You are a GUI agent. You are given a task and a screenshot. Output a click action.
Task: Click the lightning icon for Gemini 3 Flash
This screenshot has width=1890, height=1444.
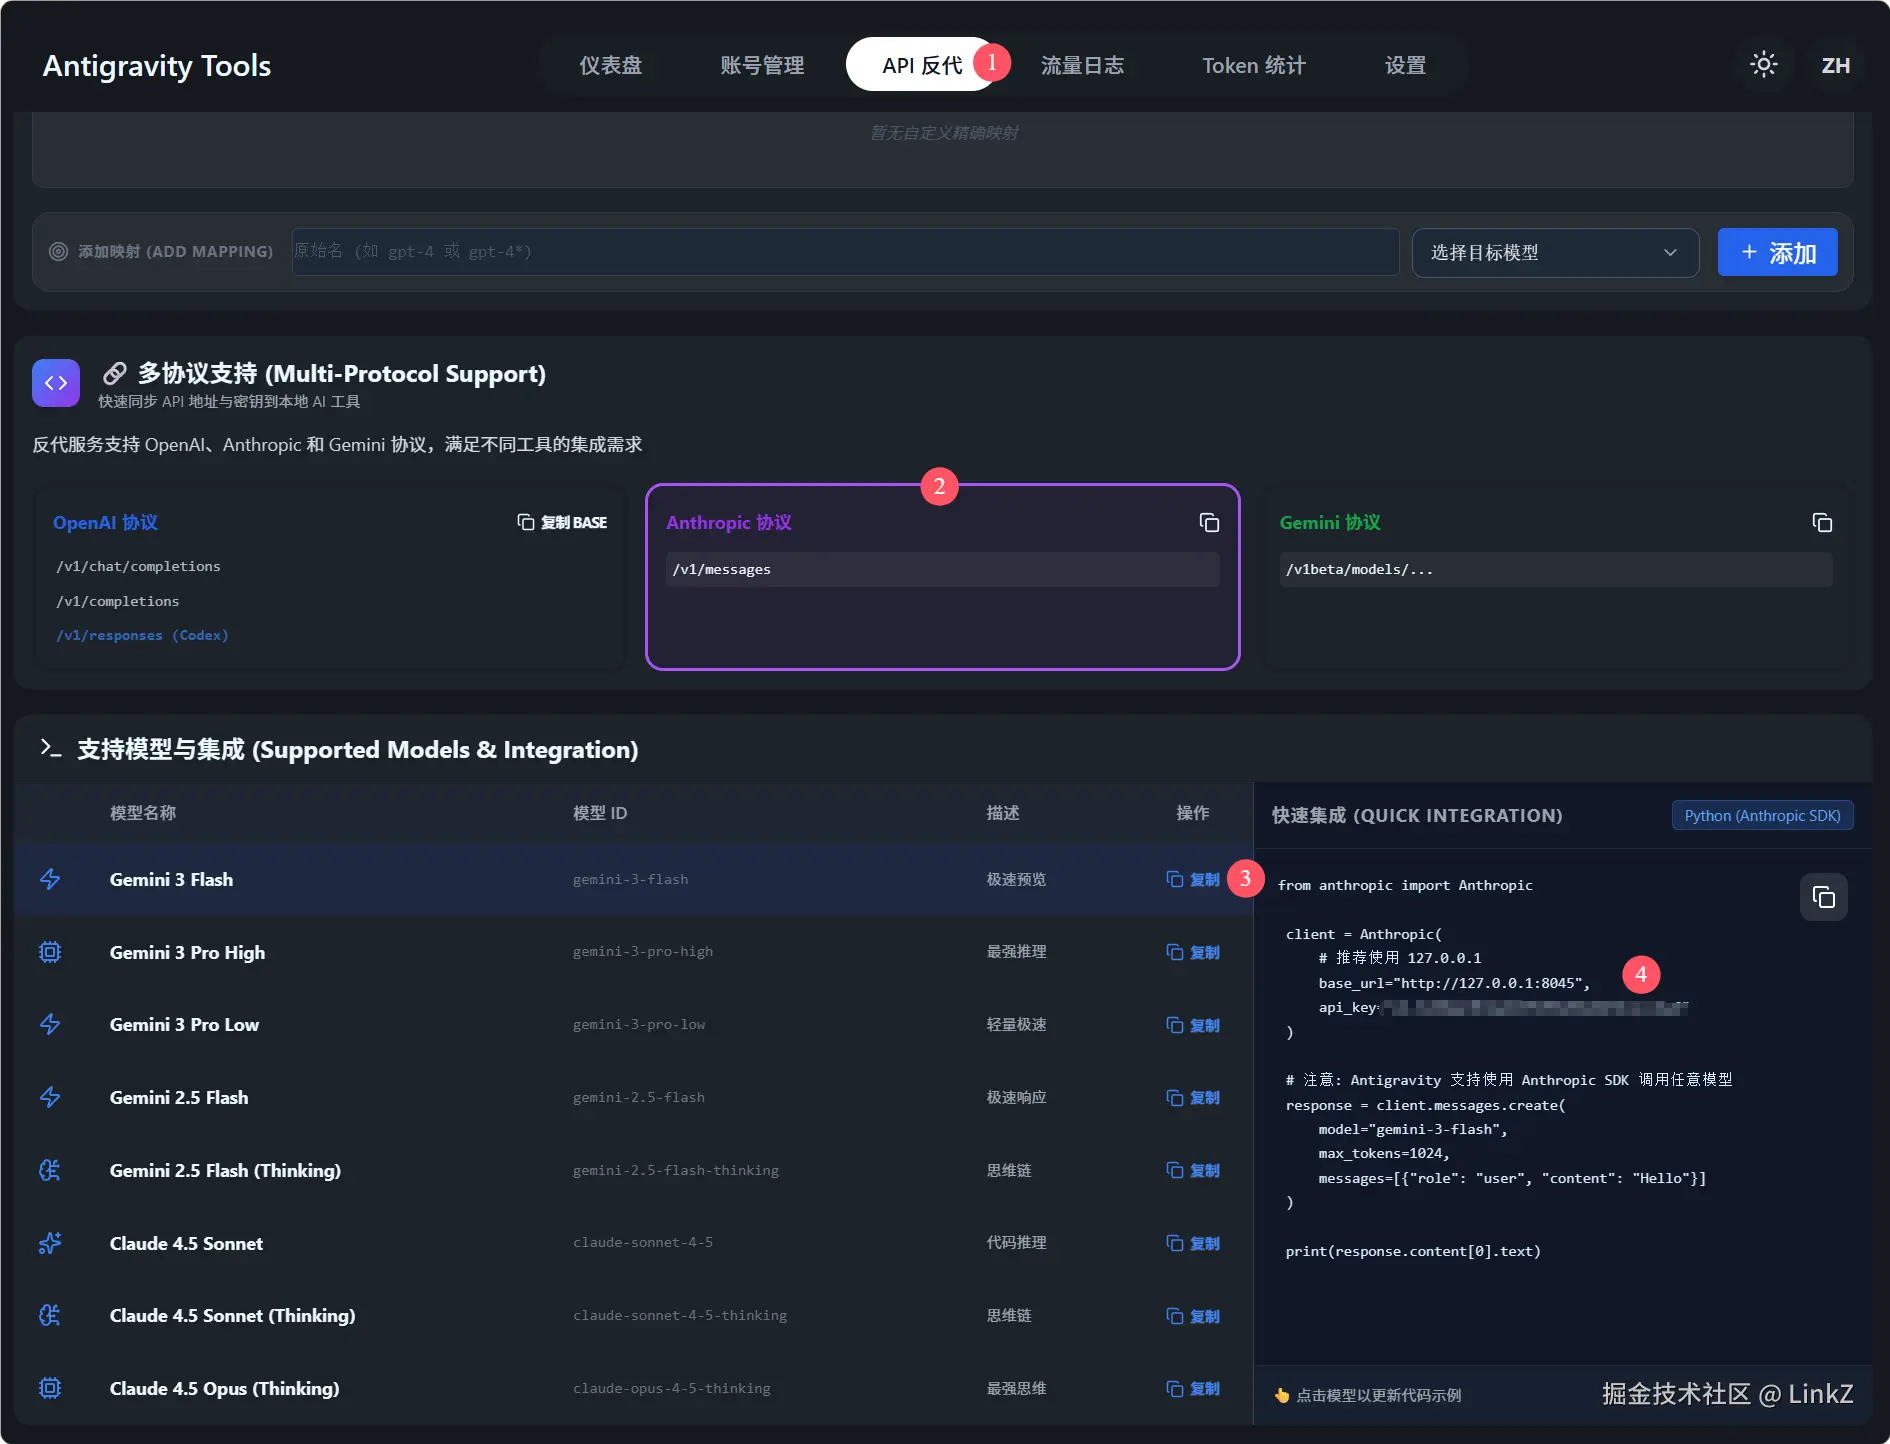click(x=50, y=879)
